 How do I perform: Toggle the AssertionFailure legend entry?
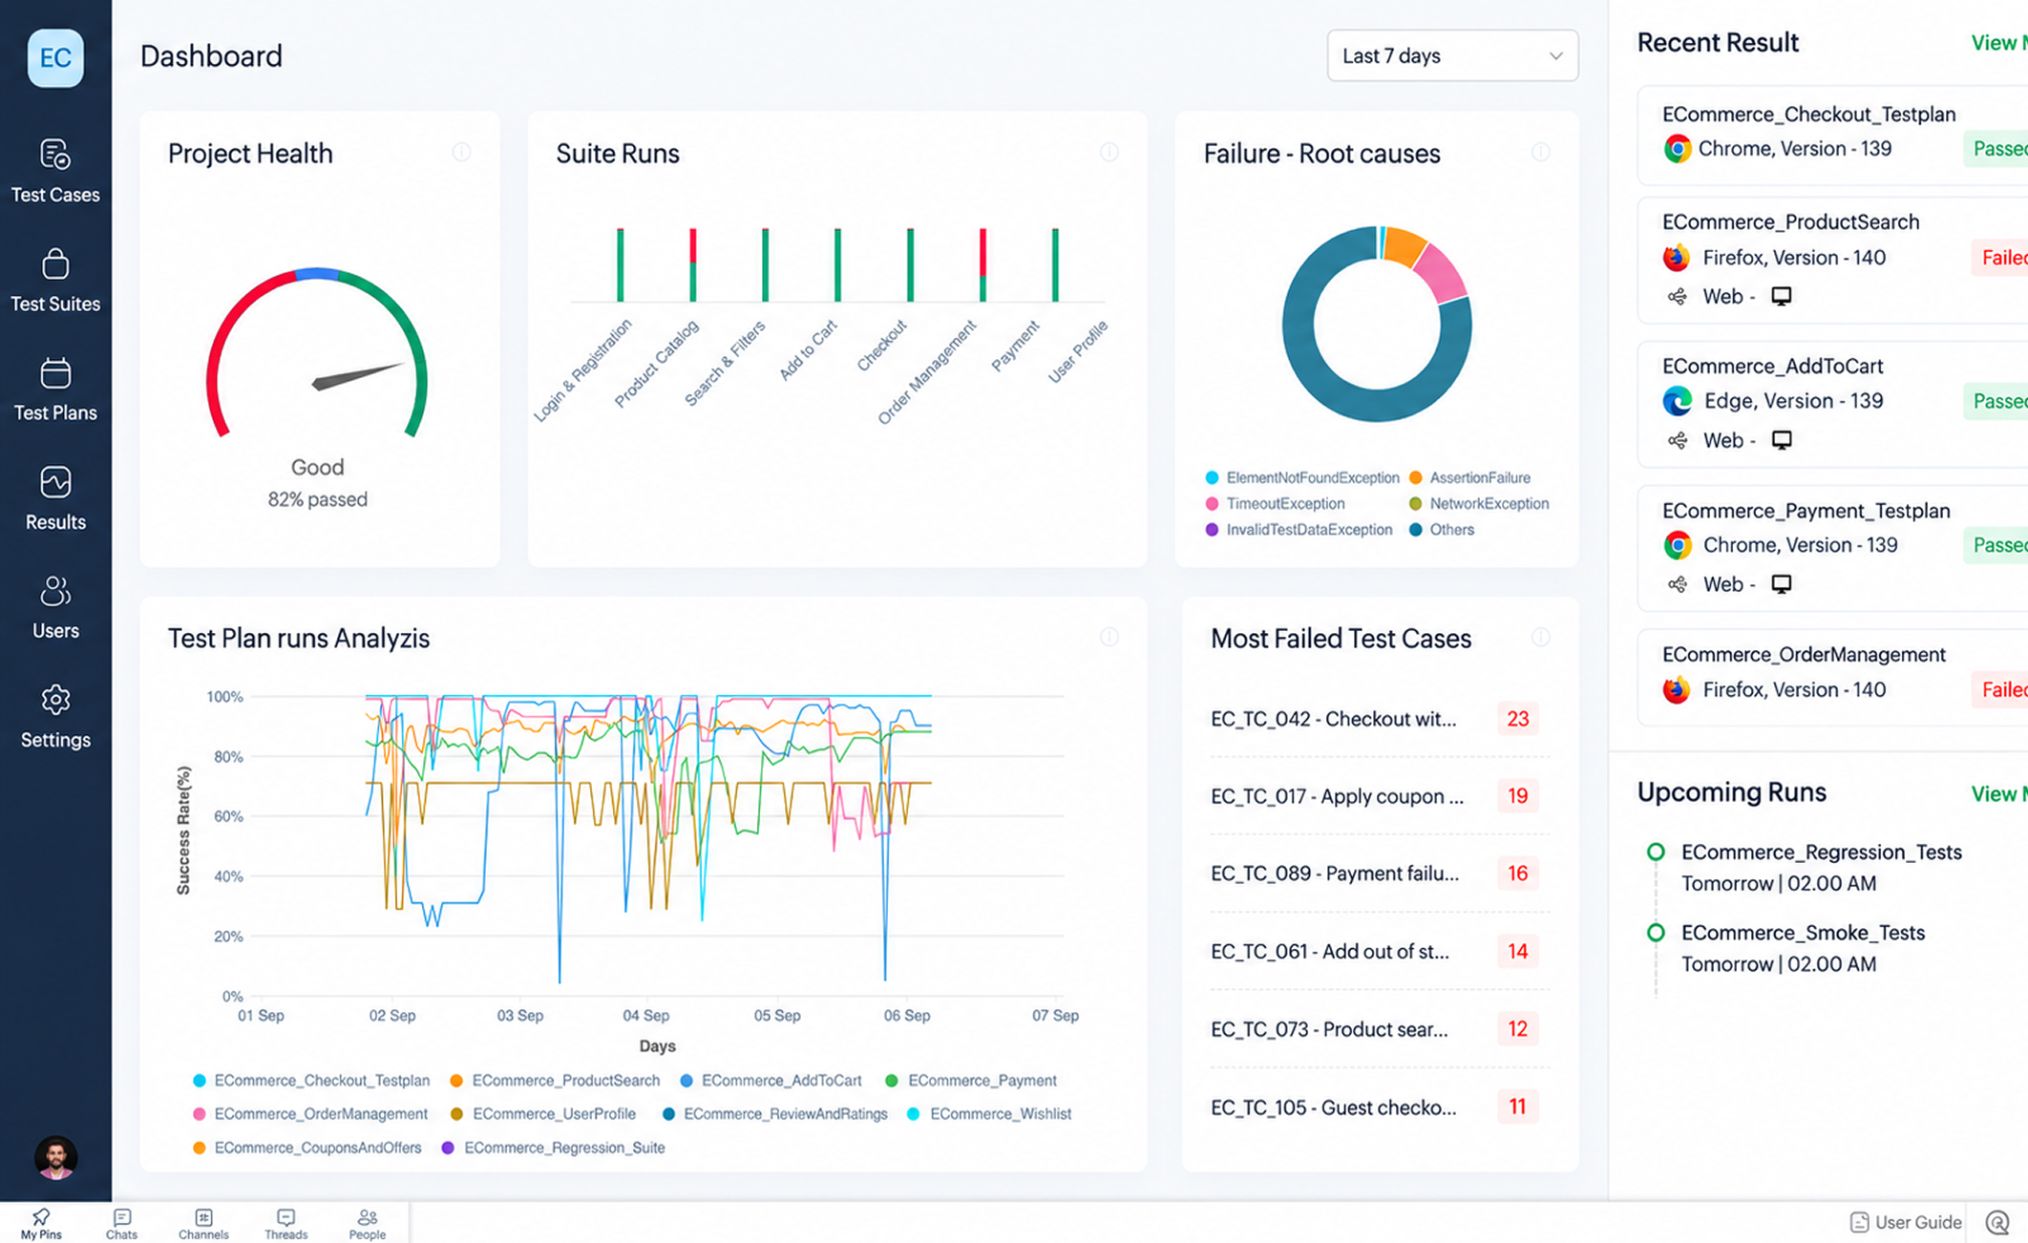tap(1470, 477)
